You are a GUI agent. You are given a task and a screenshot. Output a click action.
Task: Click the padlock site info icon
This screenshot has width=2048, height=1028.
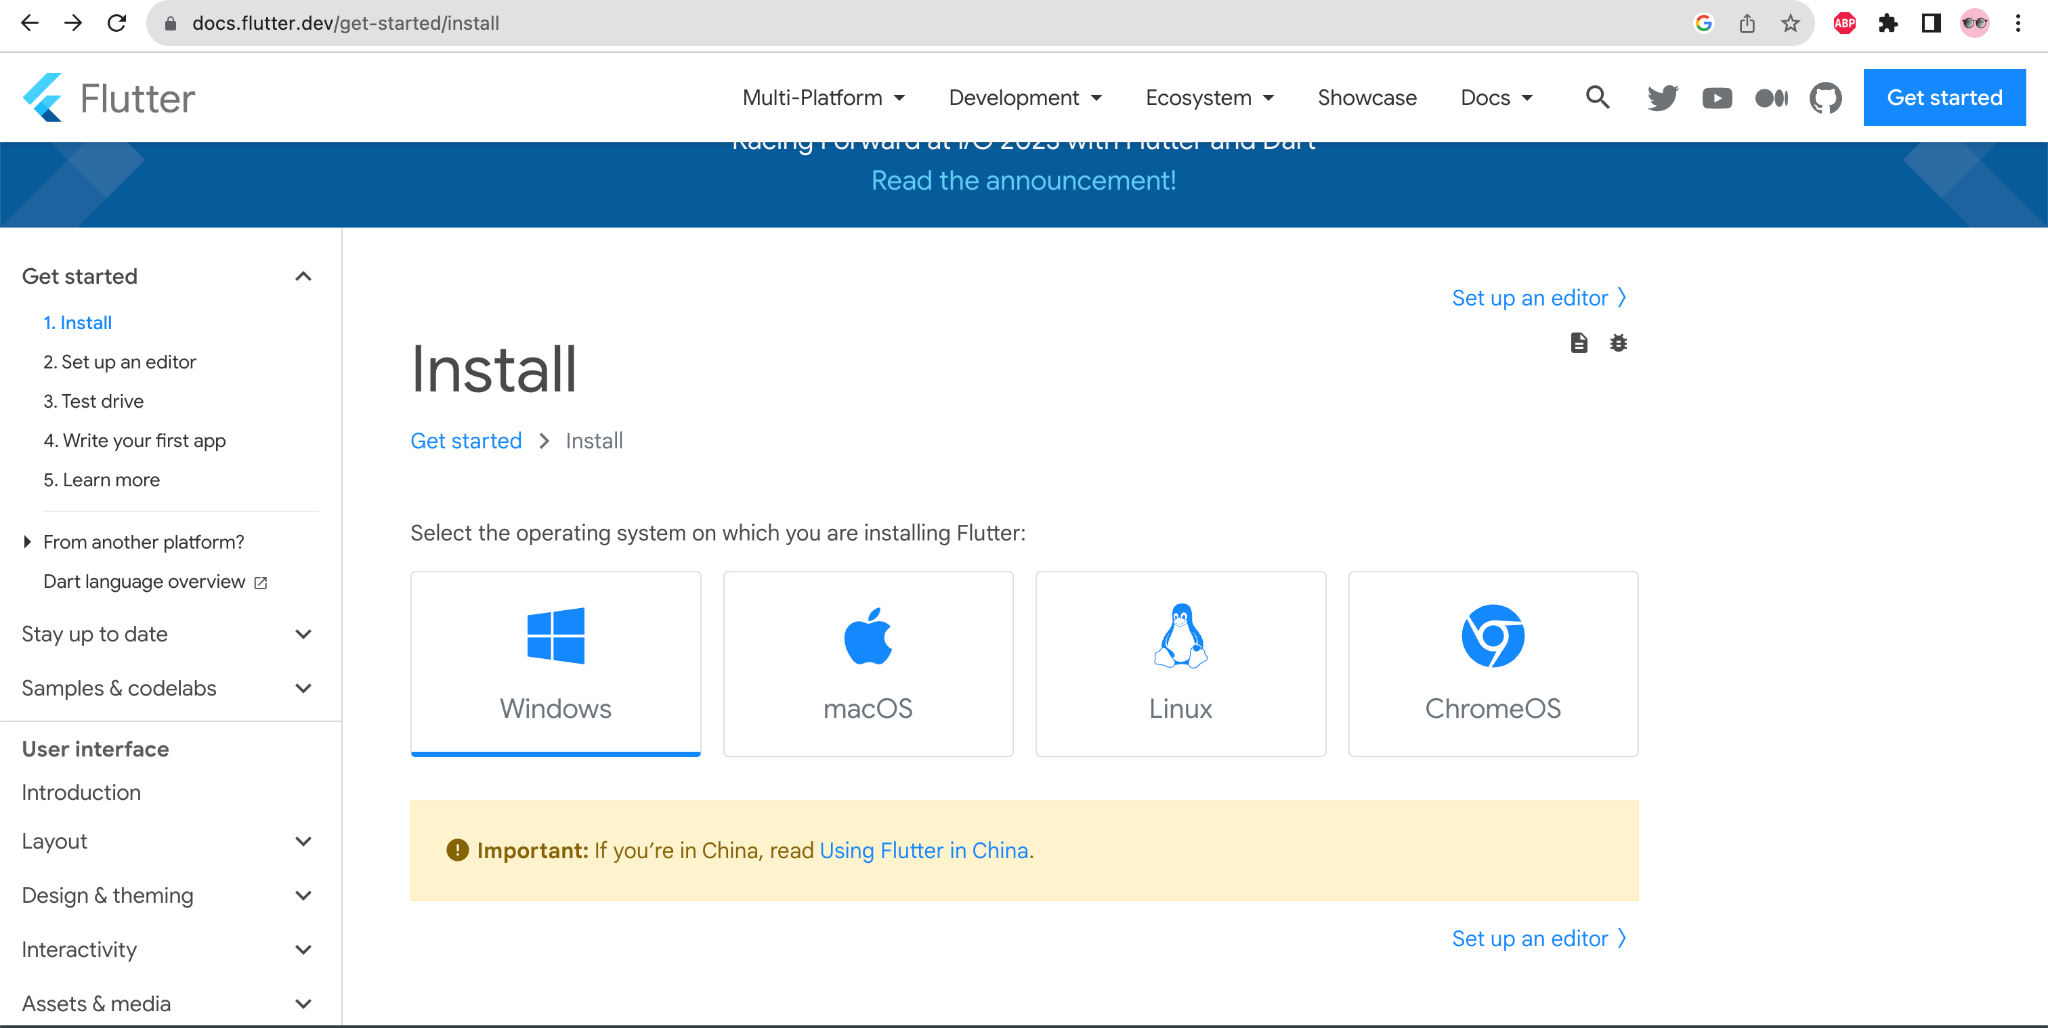(170, 24)
